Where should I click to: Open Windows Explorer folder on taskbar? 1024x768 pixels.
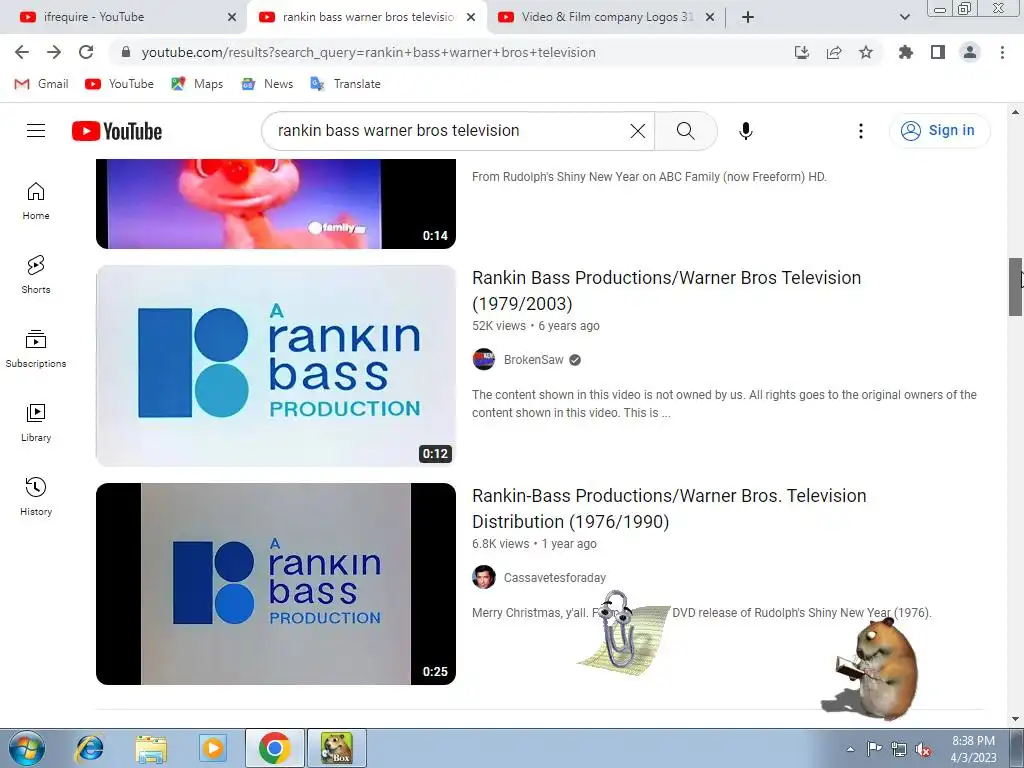151,748
